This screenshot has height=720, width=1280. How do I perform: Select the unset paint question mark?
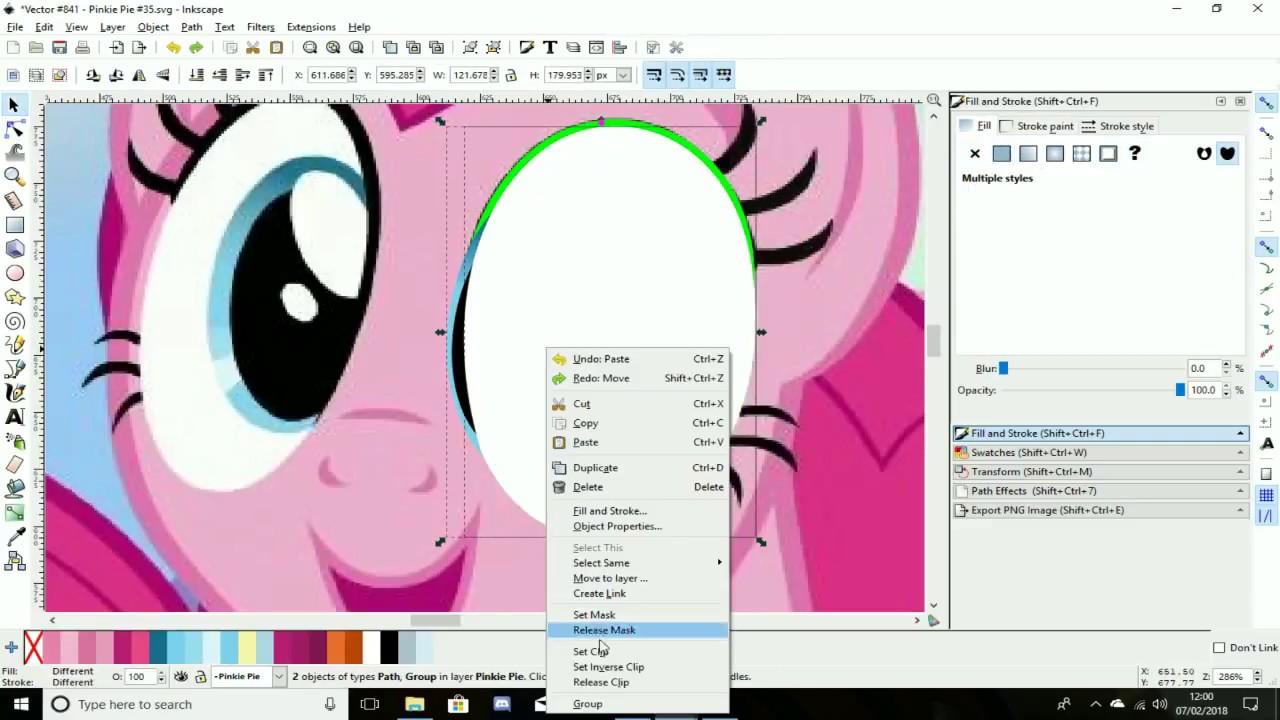coord(1134,153)
